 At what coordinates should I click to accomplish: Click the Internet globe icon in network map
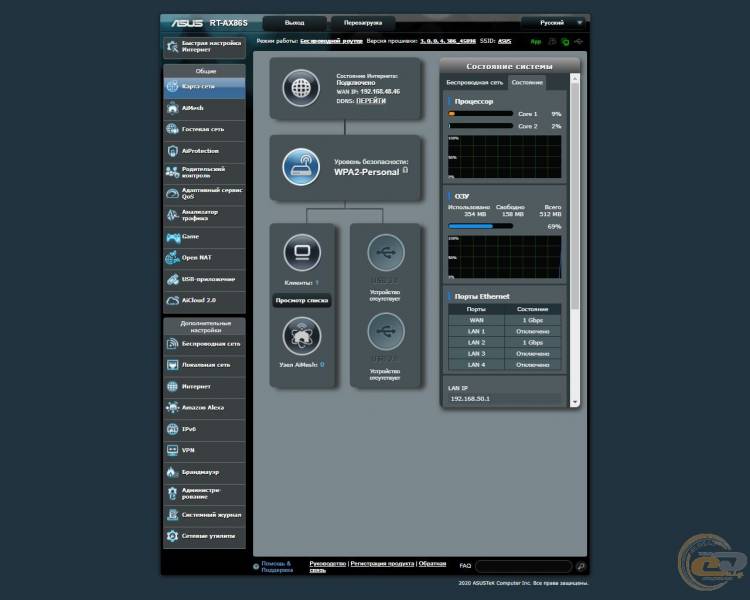point(301,88)
